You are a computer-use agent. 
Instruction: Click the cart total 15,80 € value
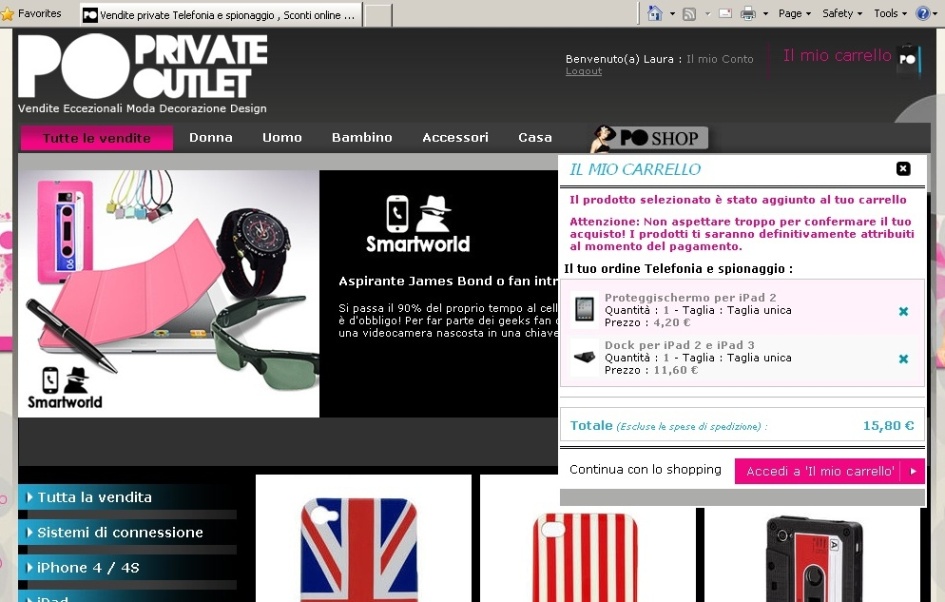pos(888,425)
